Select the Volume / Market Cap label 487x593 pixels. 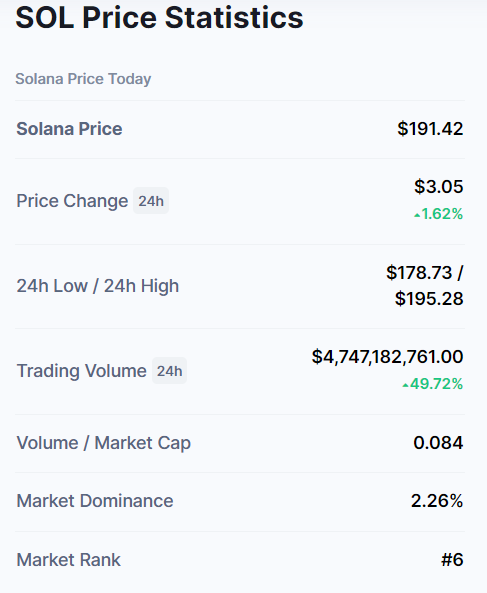pos(104,443)
